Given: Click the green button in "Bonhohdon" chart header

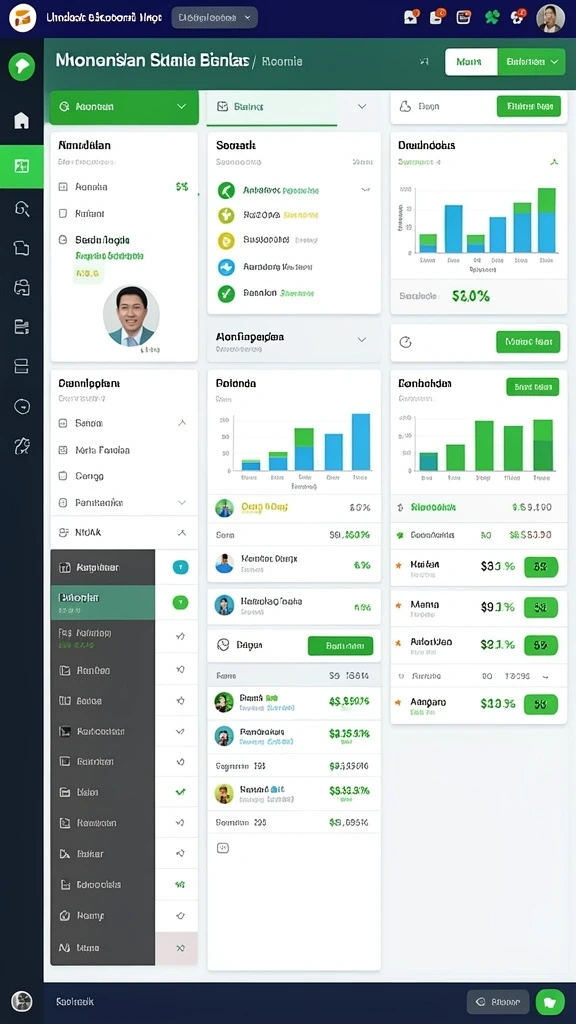Looking at the screenshot, I should (x=532, y=387).
